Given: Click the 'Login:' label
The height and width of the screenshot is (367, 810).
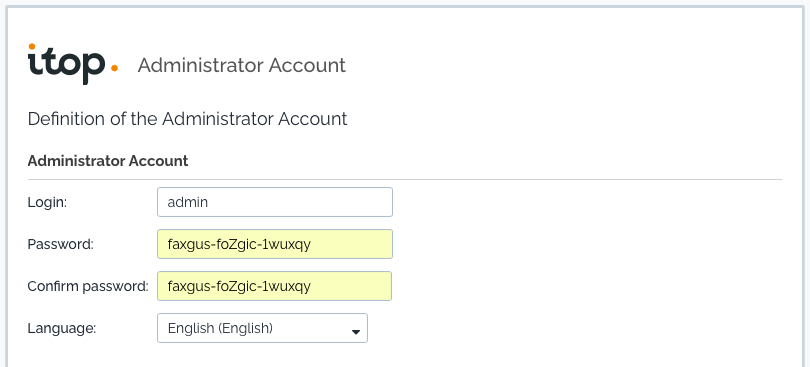Looking at the screenshot, I should pyautogui.click(x=47, y=202).
